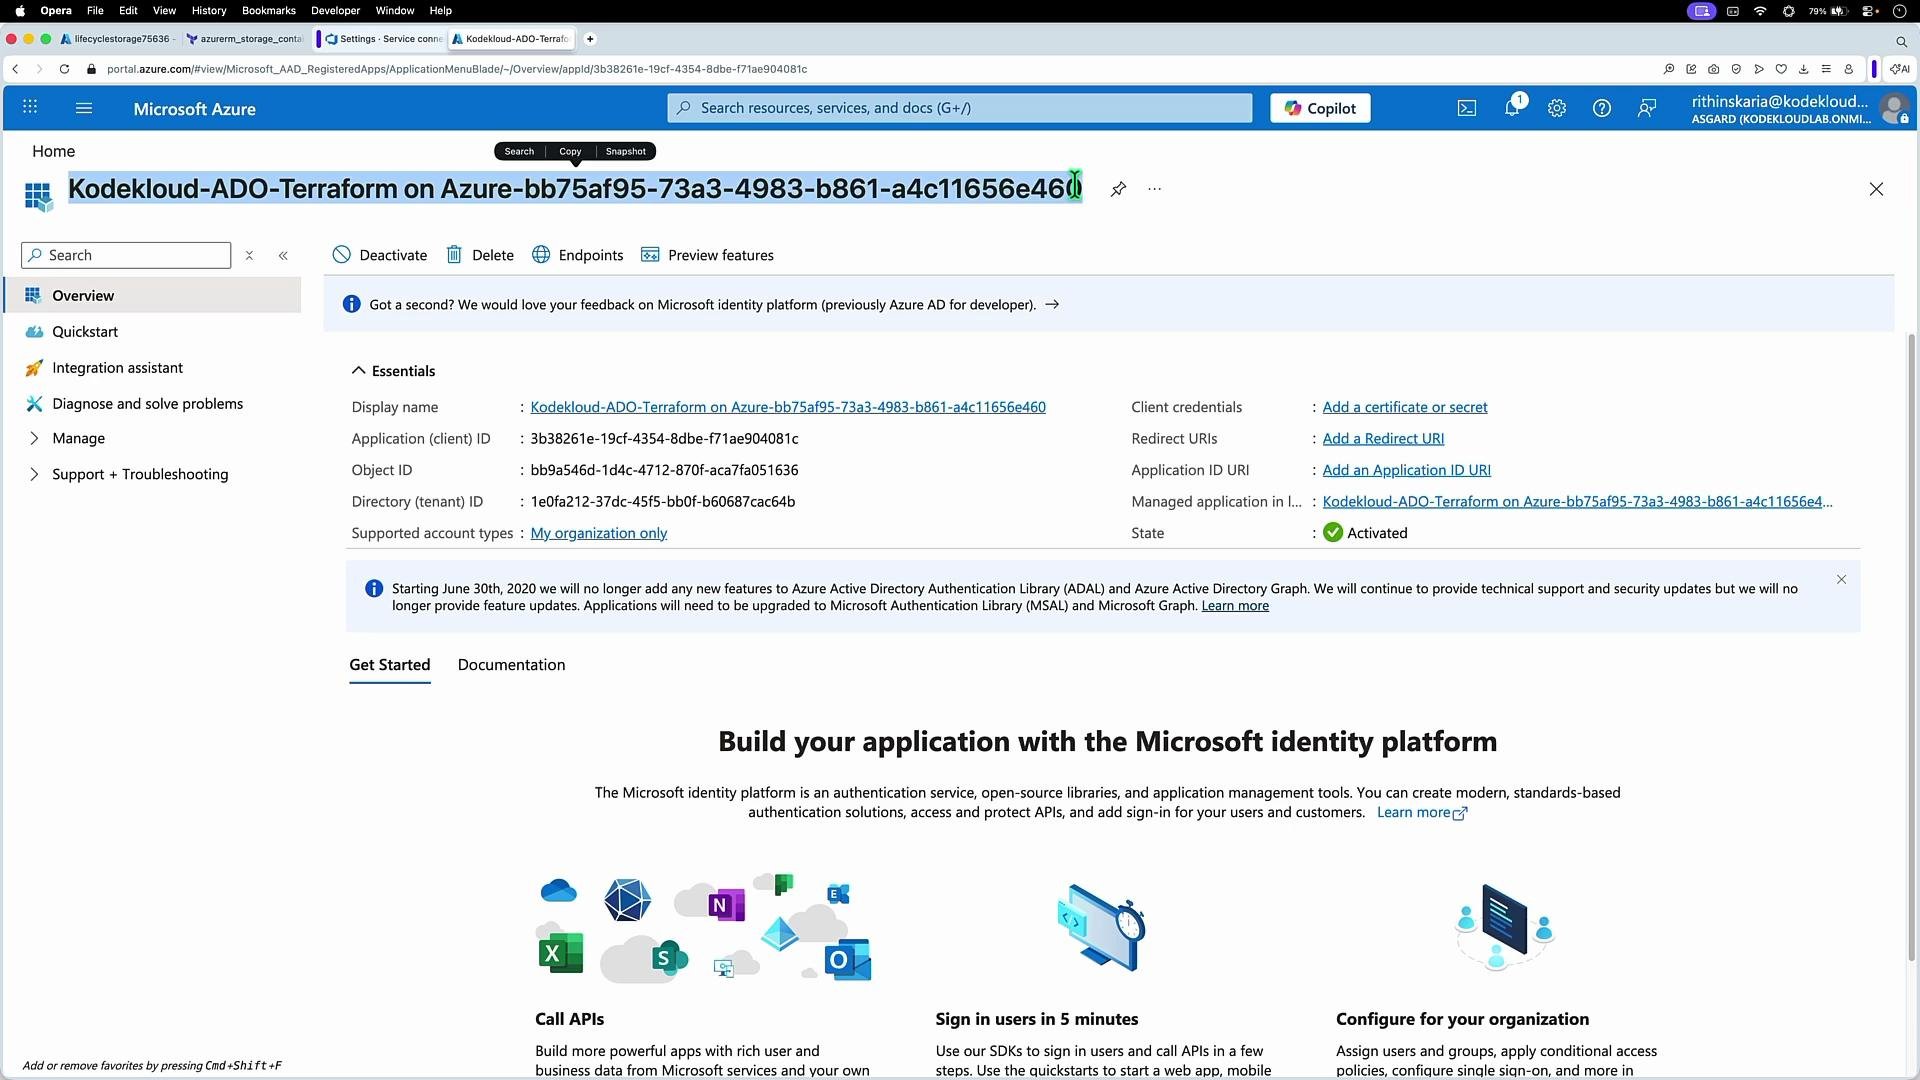Open the Developer menu in the menu bar

click(x=335, y=10)
